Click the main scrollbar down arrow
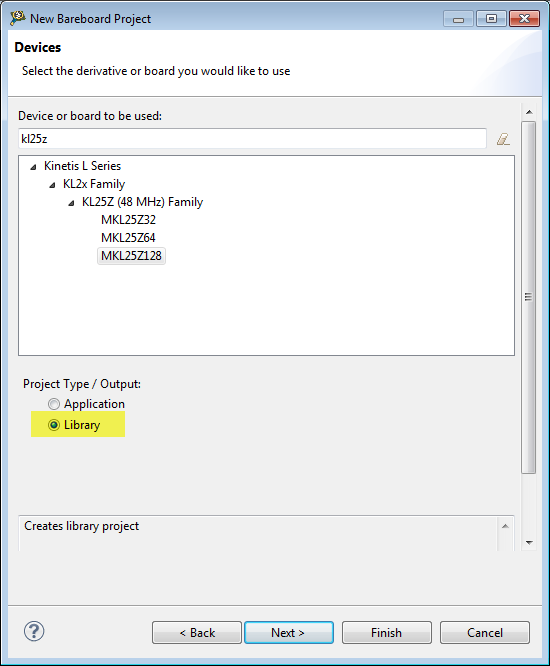The height and width of the screenshot is (666, 550). tap(529, 542)
